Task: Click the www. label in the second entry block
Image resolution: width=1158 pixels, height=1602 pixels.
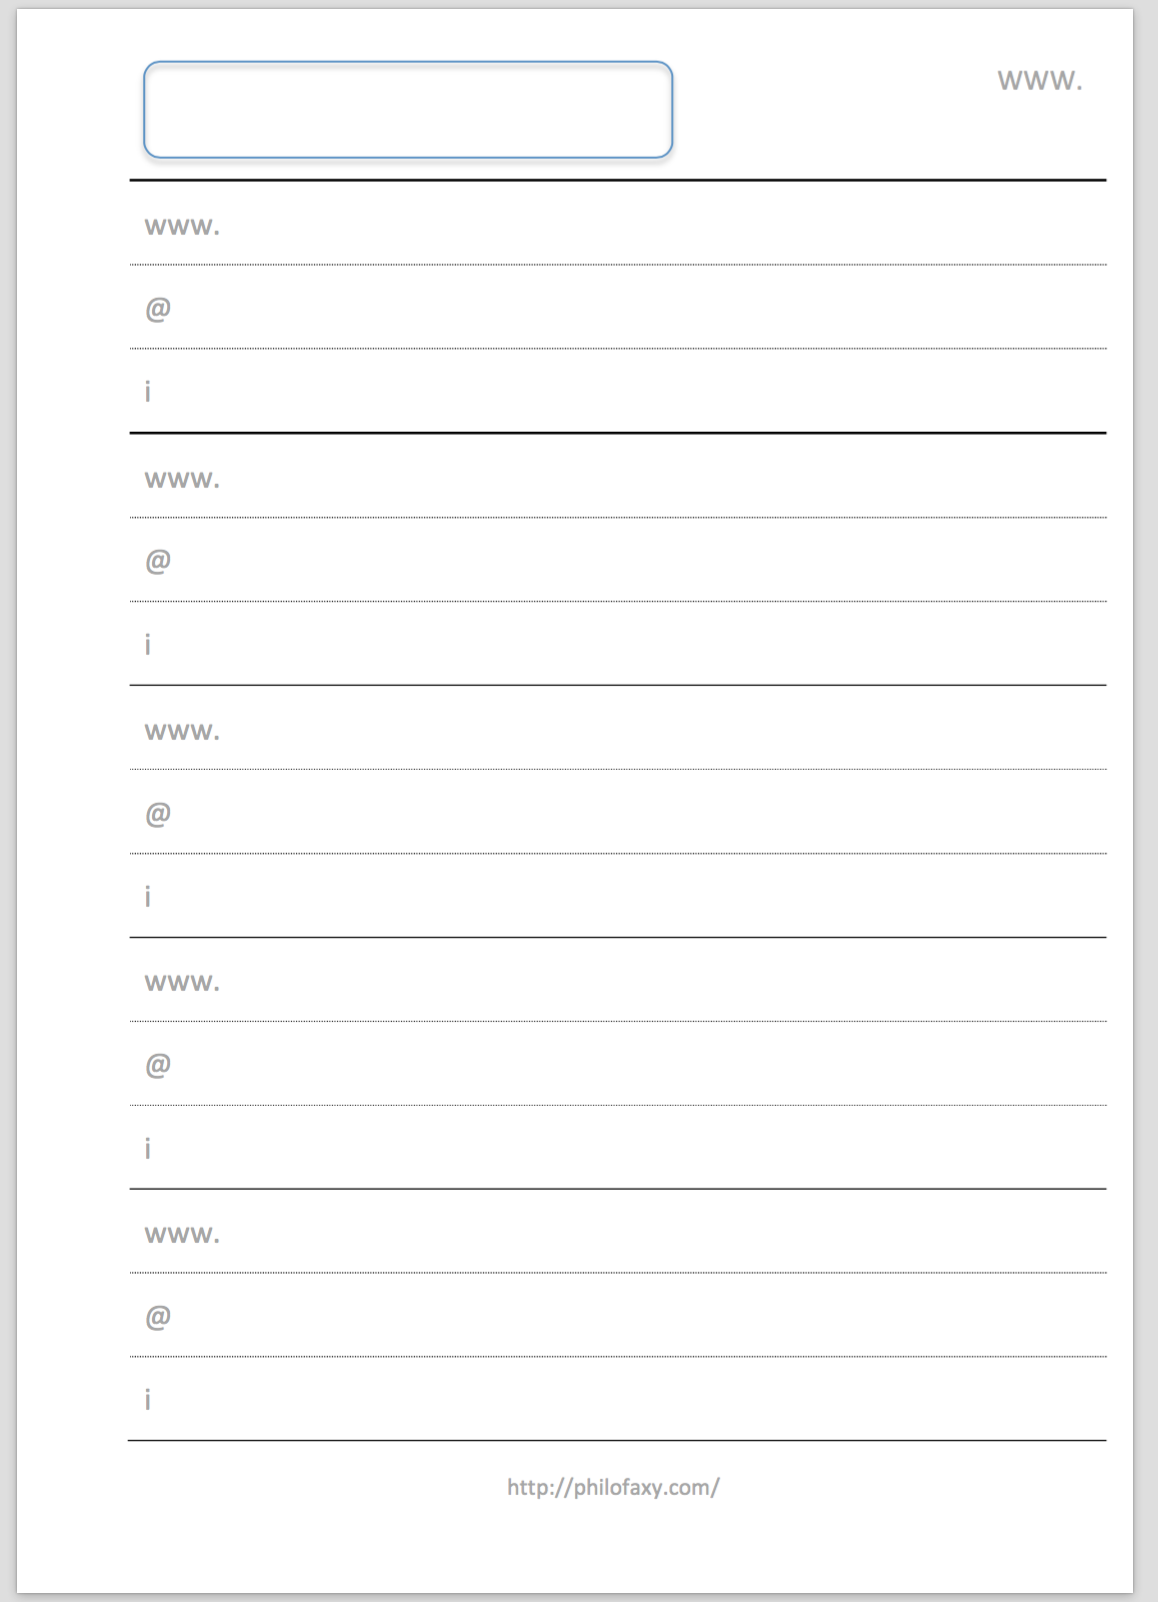Action: tap(182, 480)
